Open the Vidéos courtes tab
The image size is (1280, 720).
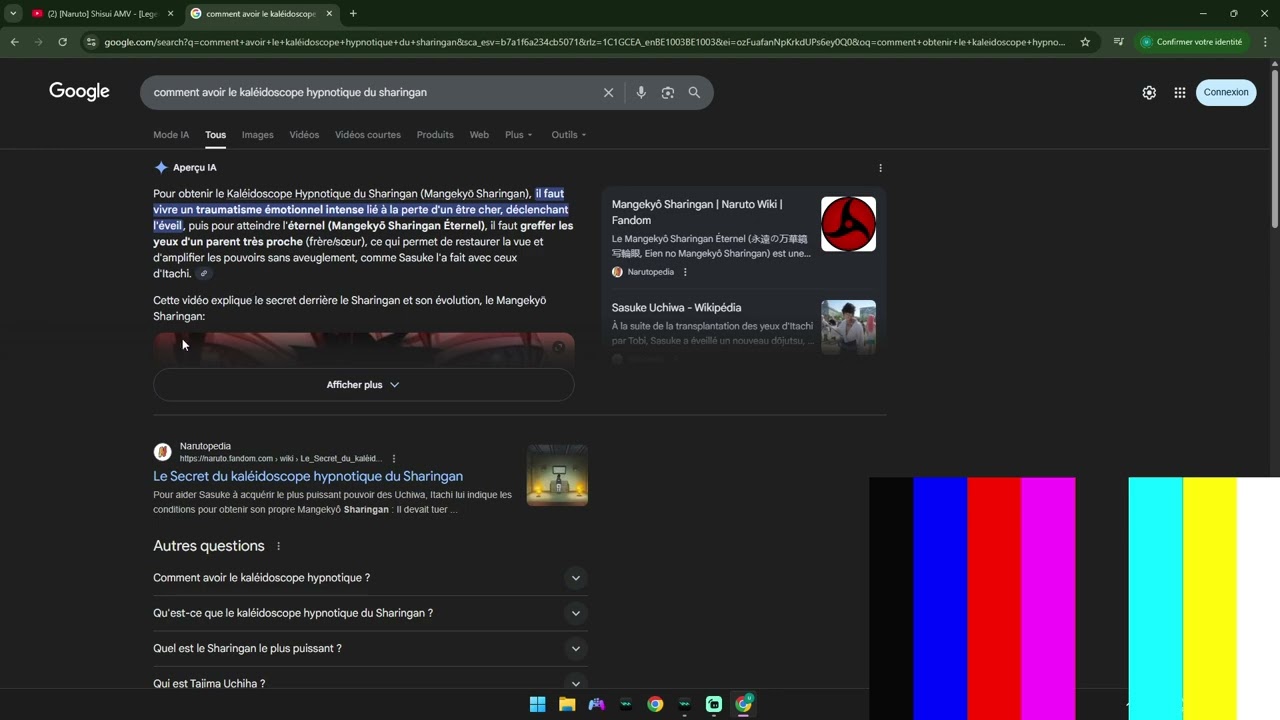(x=368, y=135)
